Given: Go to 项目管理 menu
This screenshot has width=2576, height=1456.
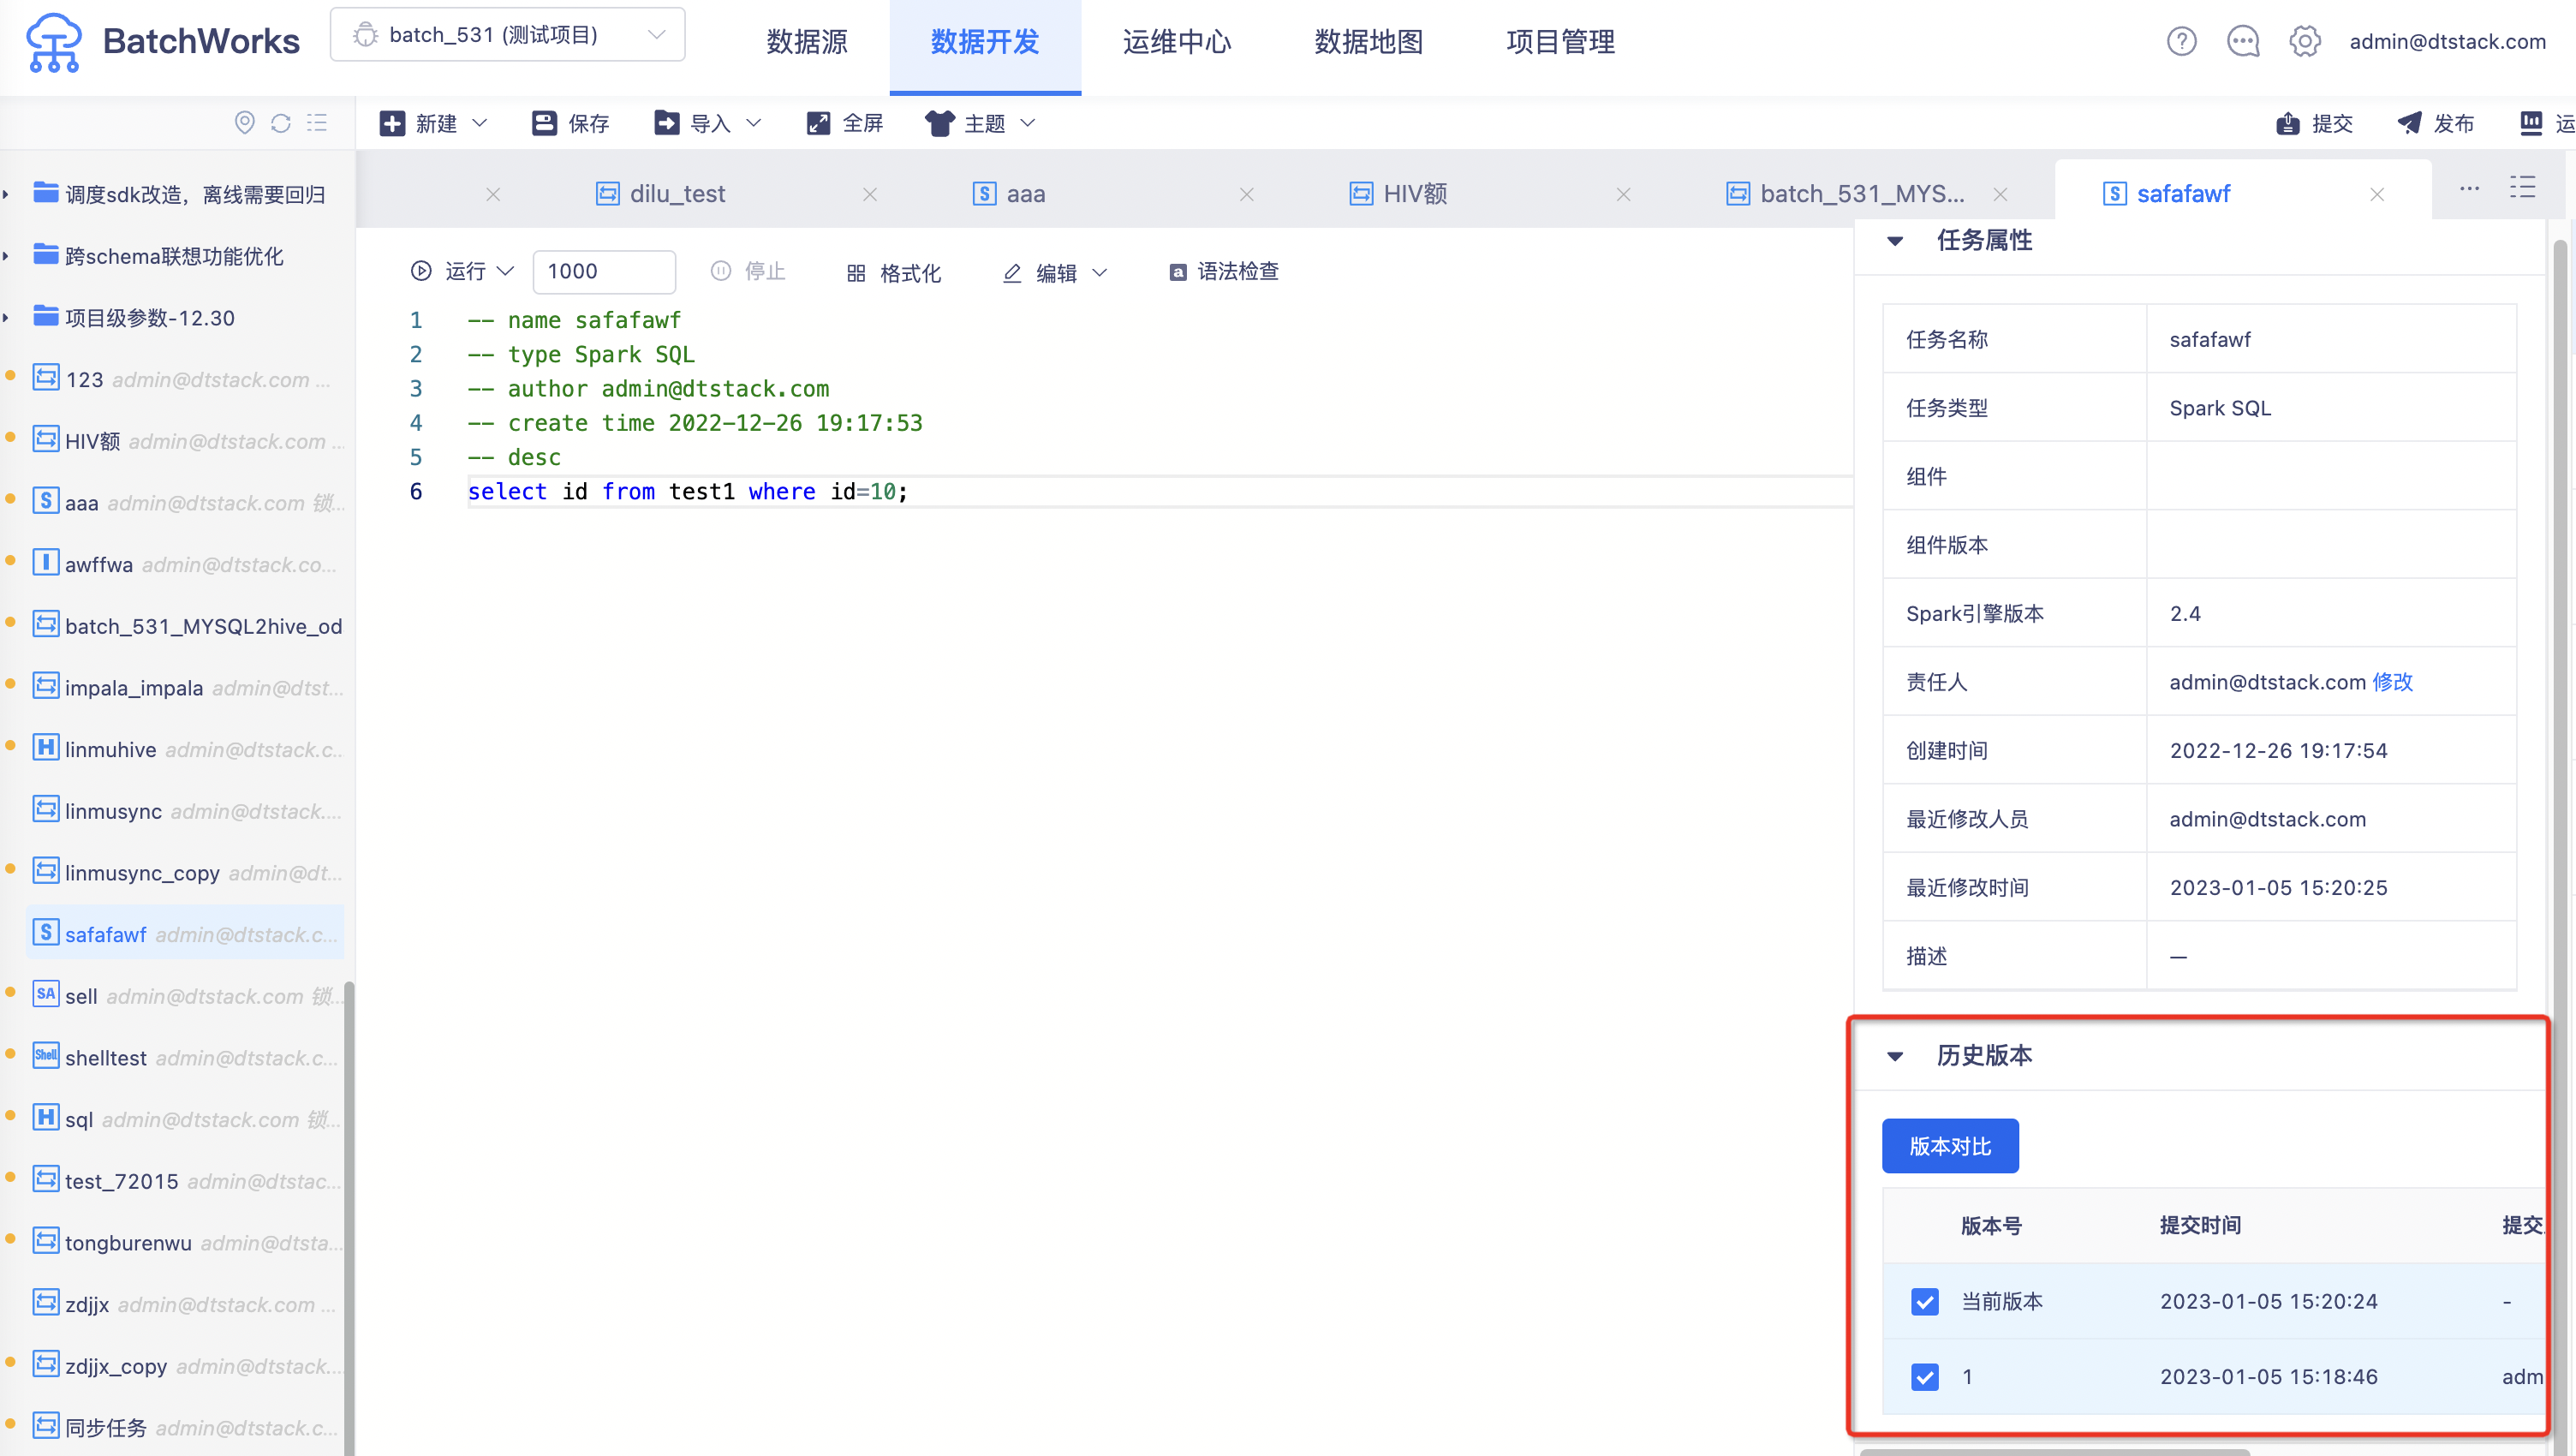Looking at the screenshot, I should [x=1561, y=42].
